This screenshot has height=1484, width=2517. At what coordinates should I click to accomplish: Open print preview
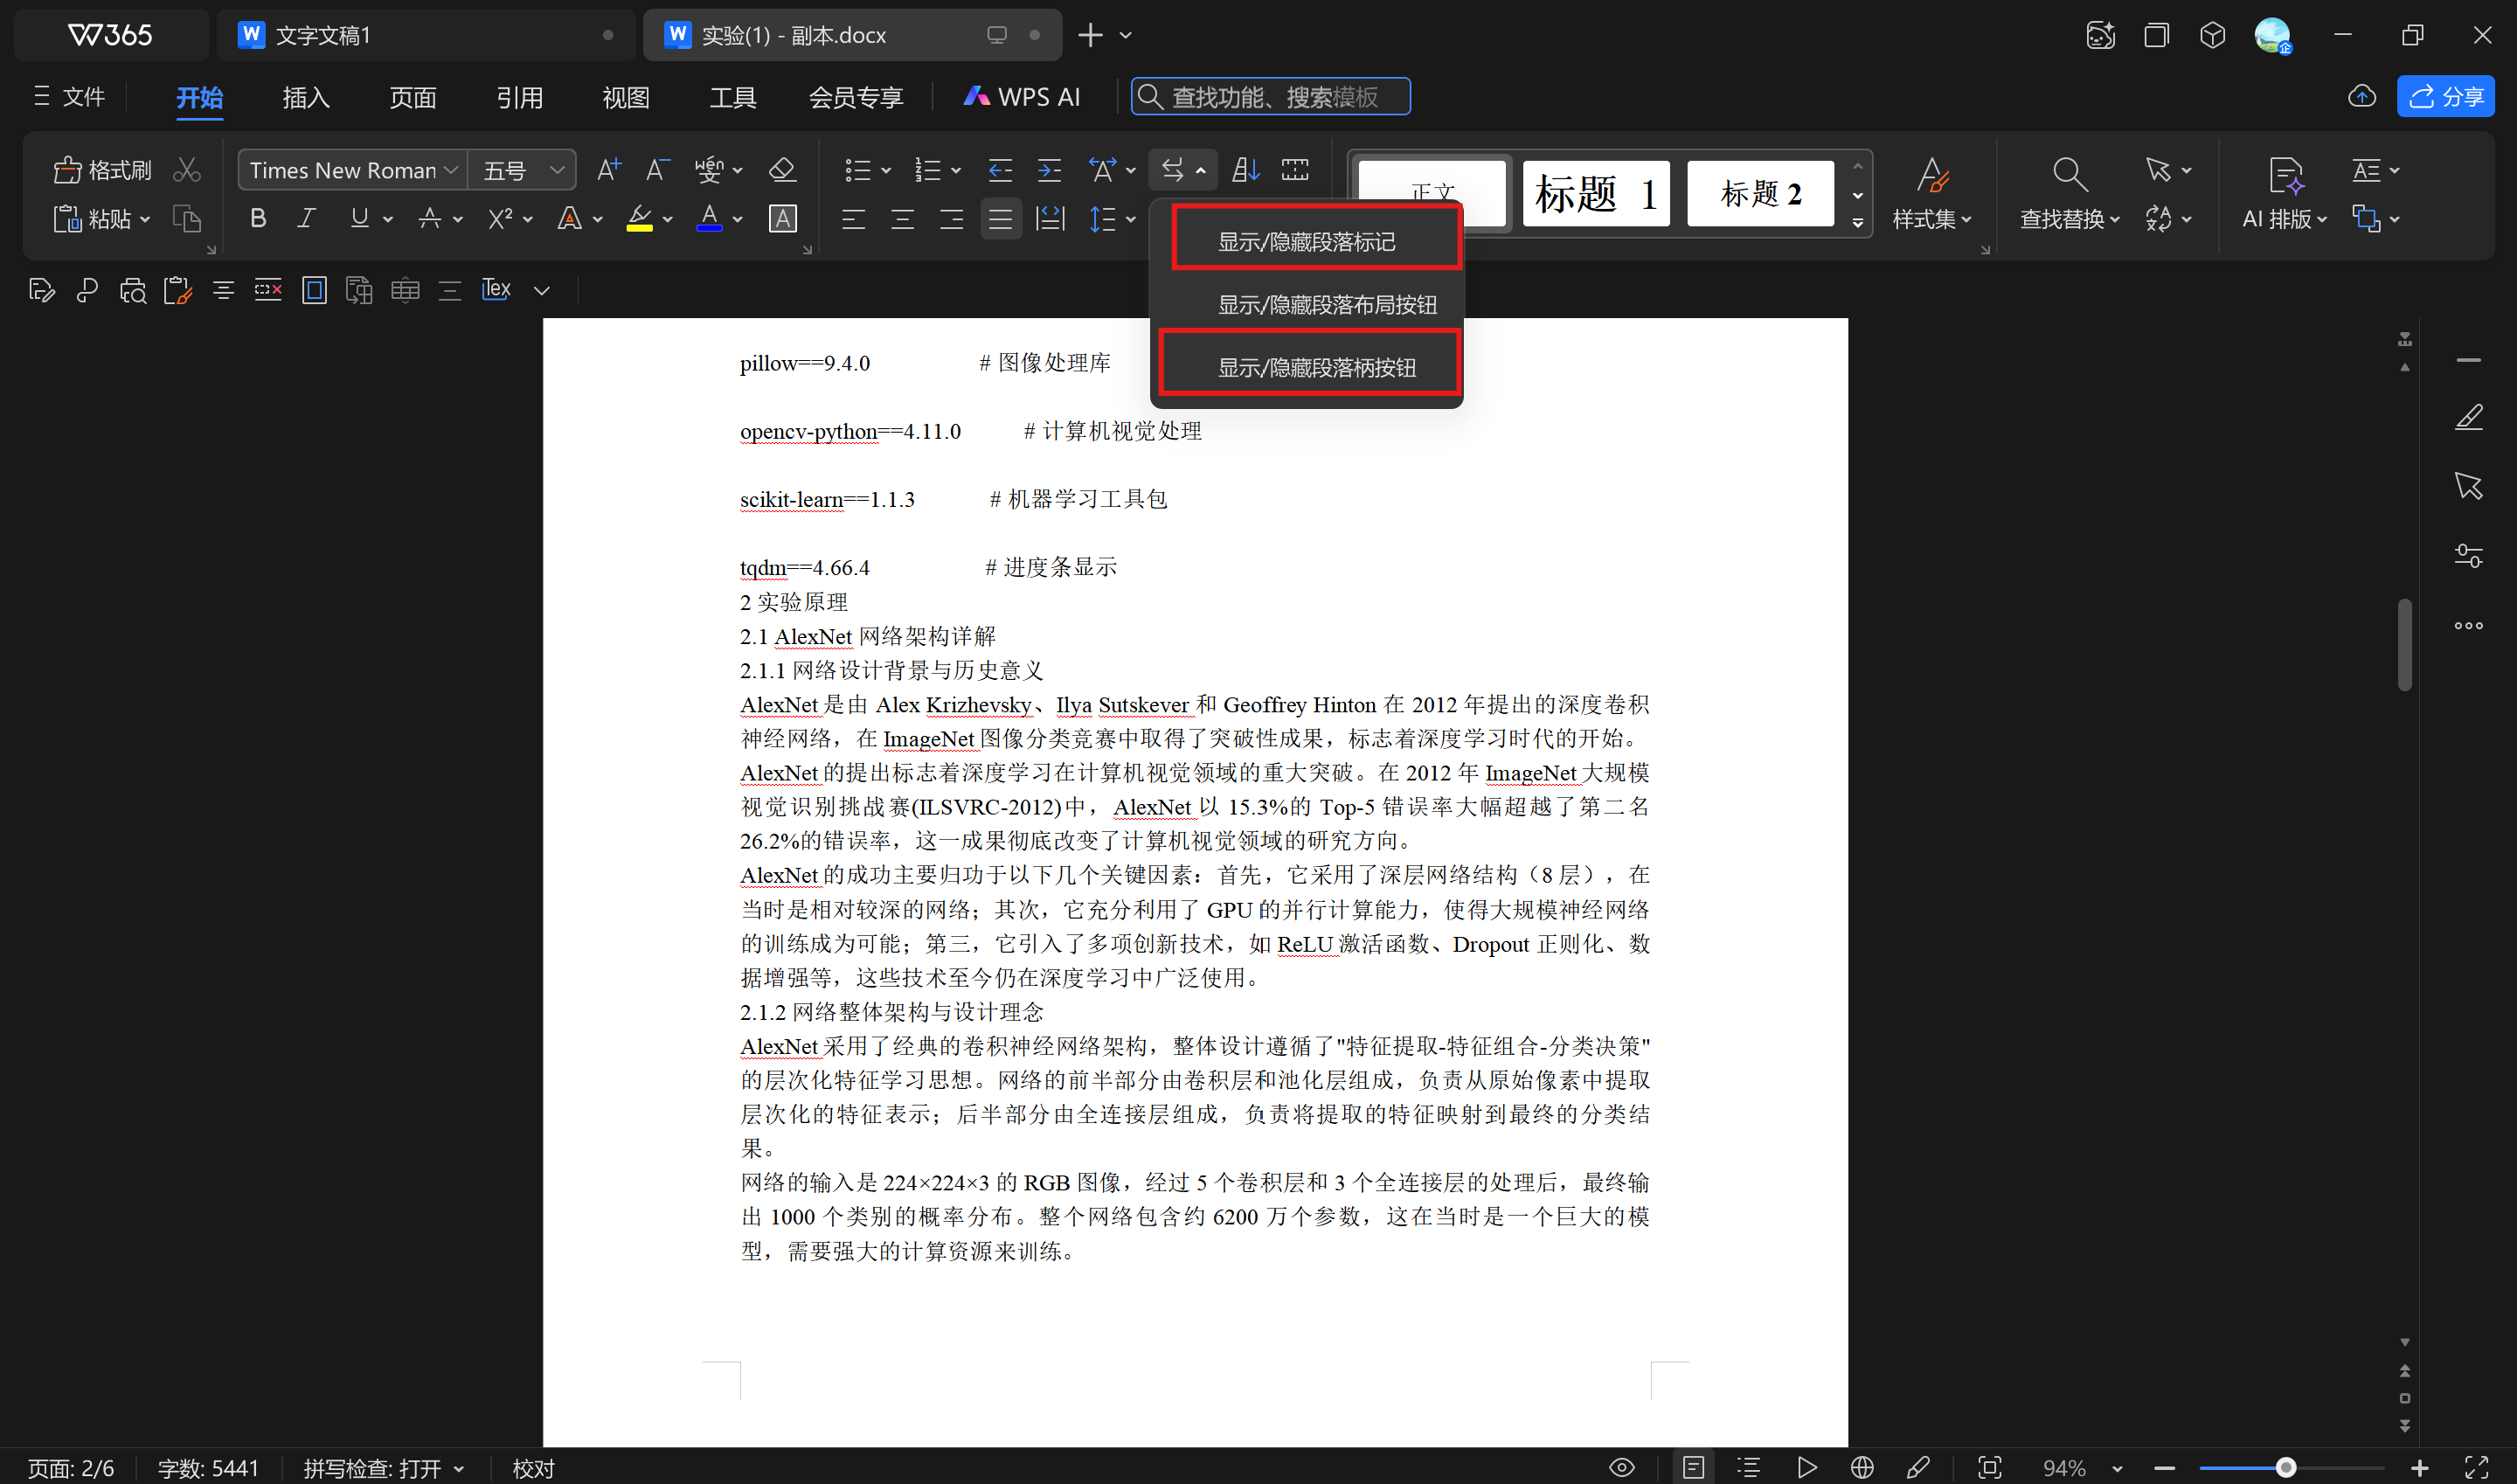[x=133, y=290]
